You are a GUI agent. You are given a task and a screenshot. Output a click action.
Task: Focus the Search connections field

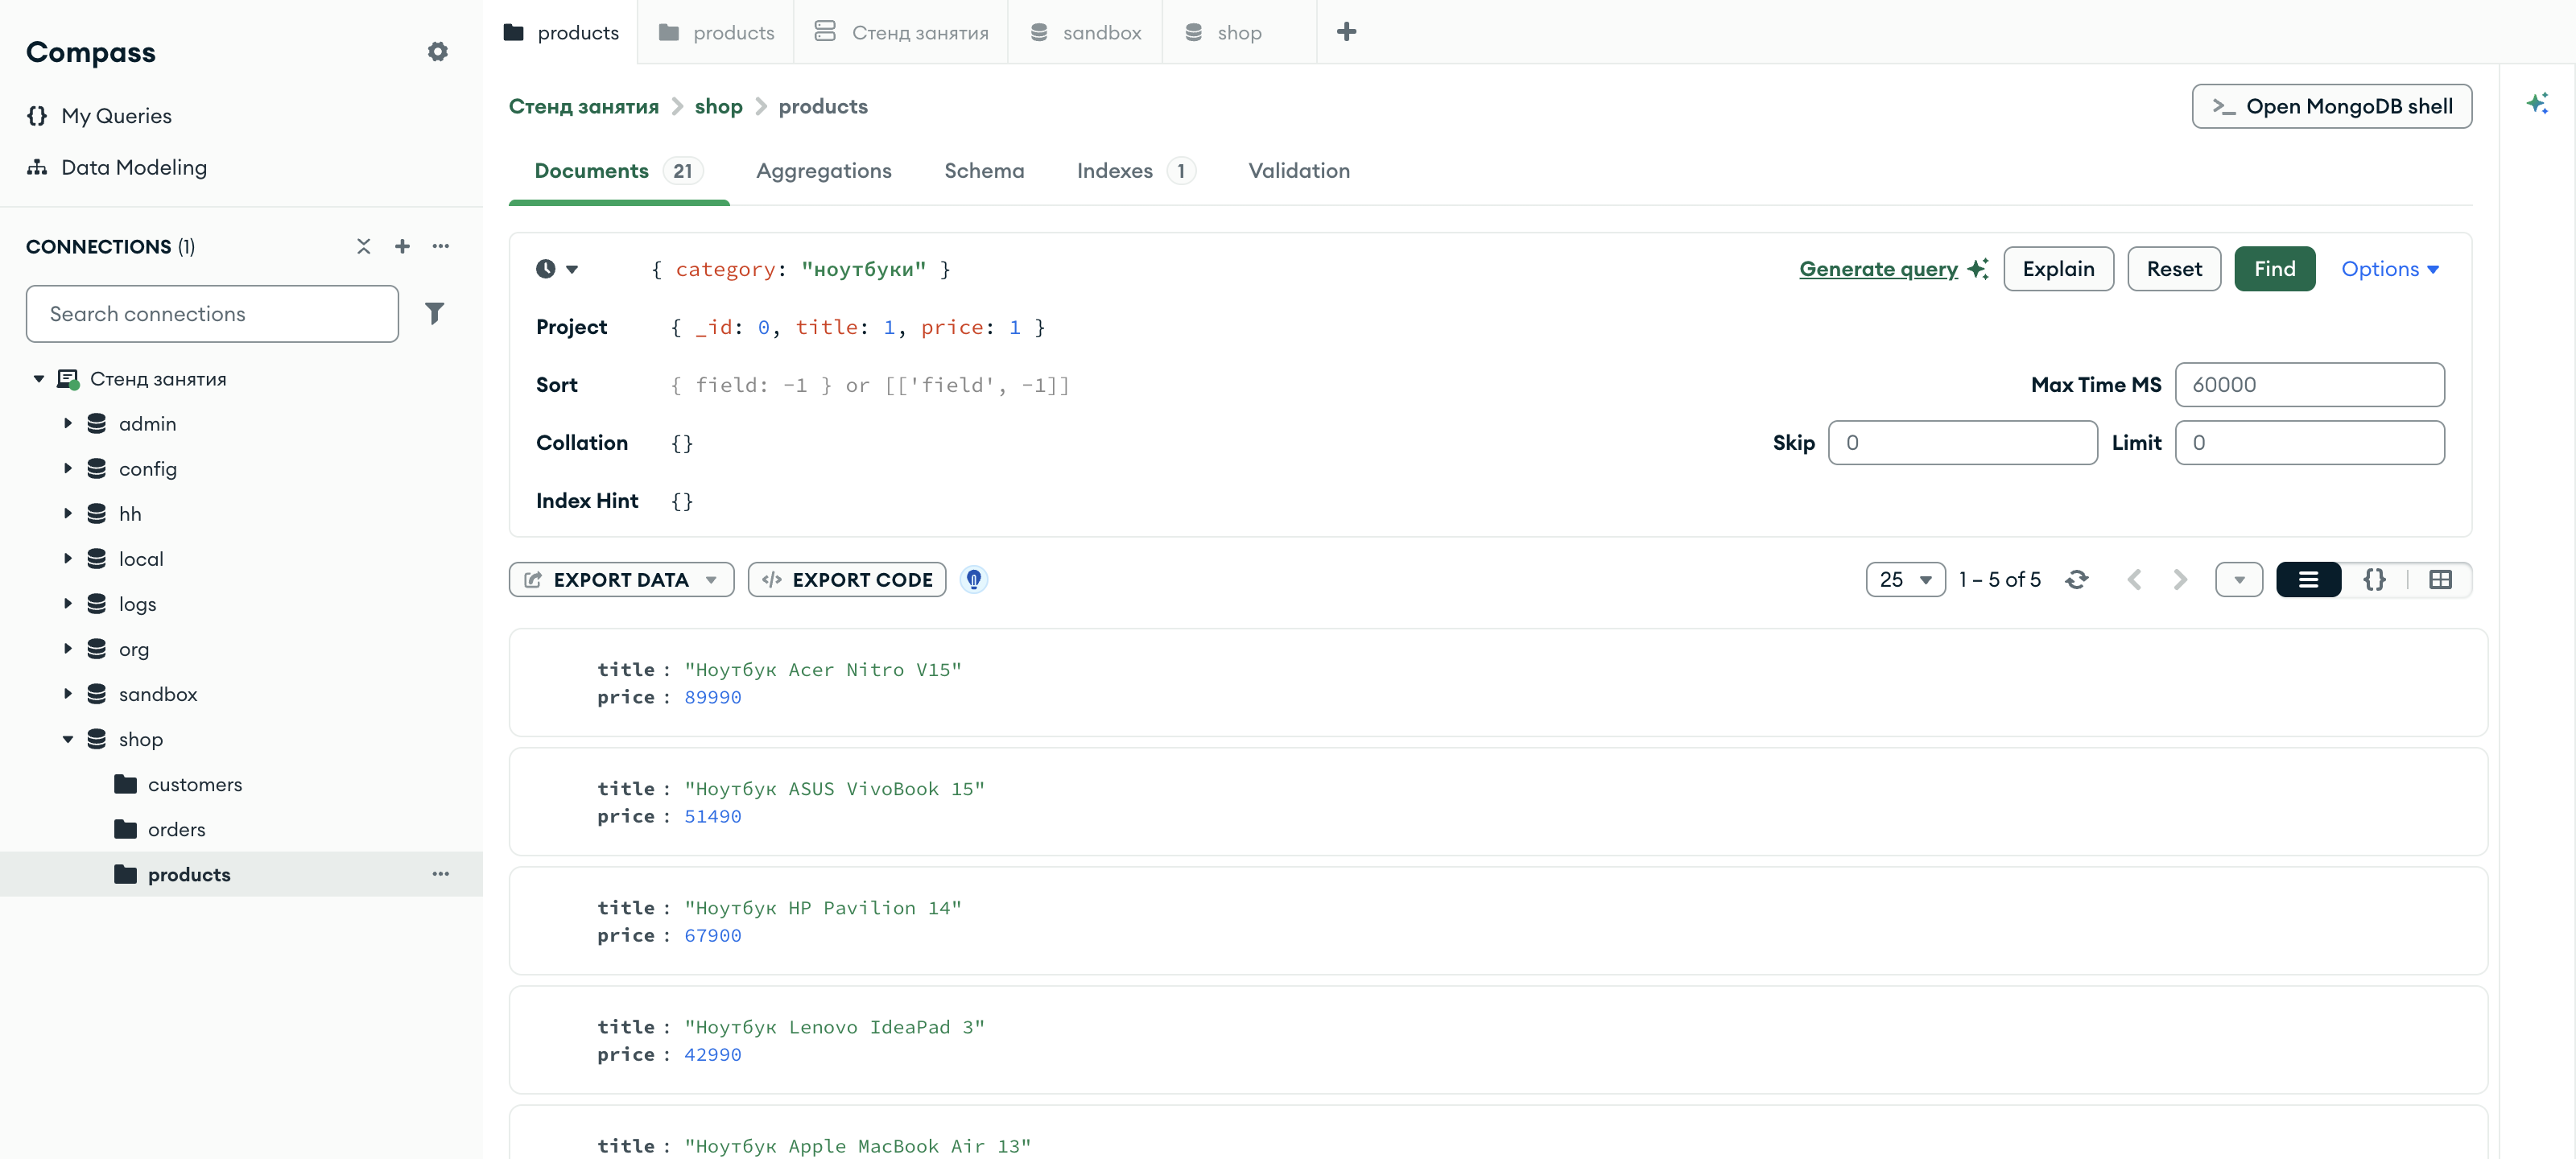click(x=212, y=314)
